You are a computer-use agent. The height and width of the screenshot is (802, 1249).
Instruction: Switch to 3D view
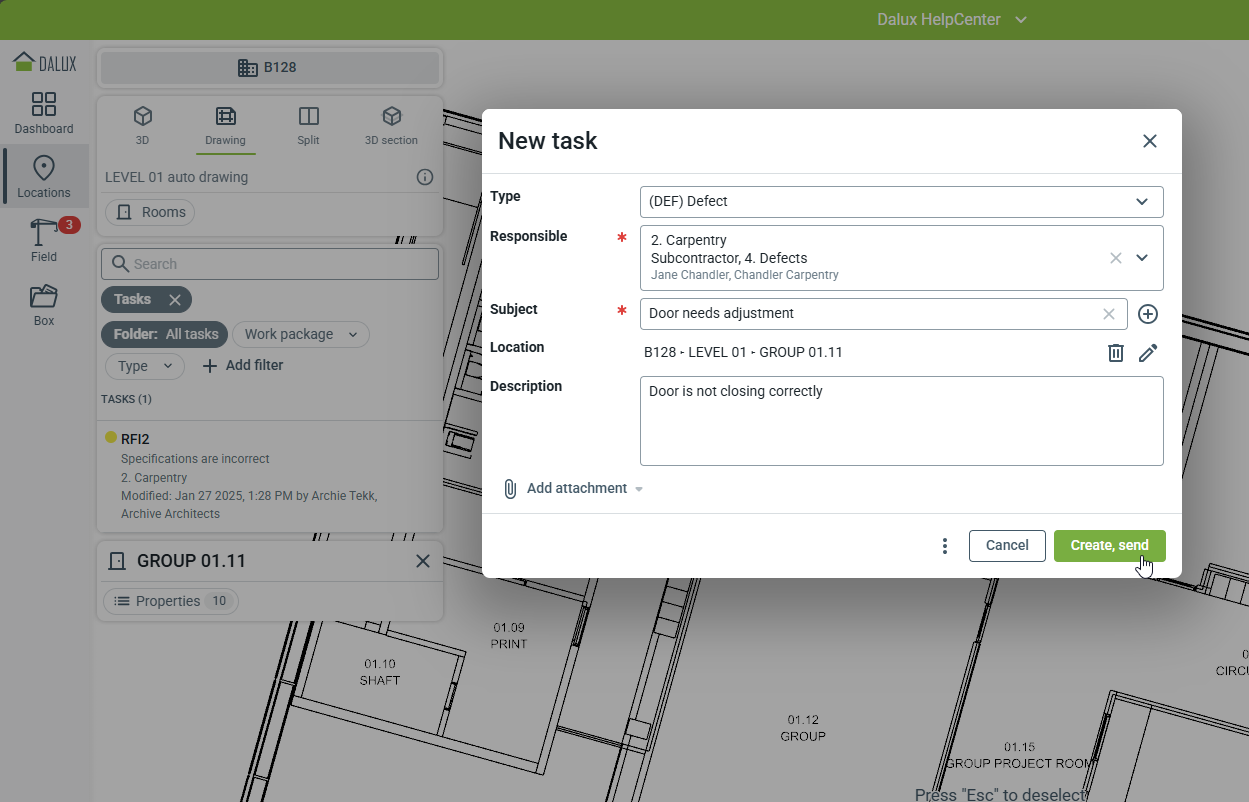(x=142, y=126)
